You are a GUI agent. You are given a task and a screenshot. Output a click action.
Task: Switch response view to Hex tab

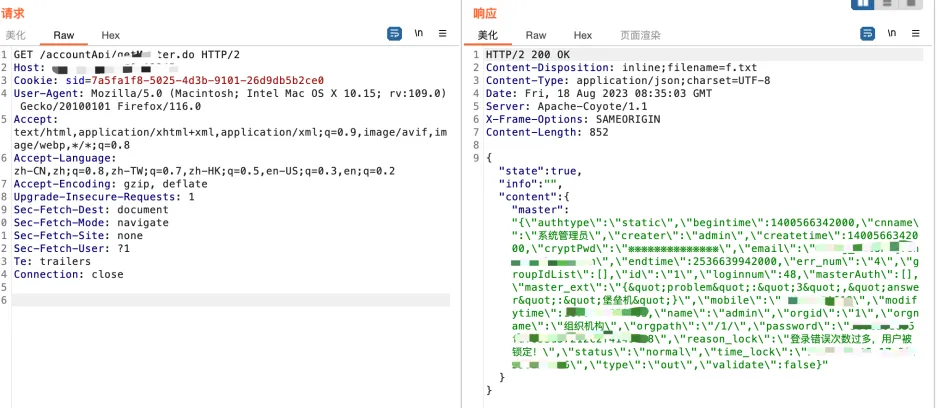pyautogui.click(x=583, y=35)
